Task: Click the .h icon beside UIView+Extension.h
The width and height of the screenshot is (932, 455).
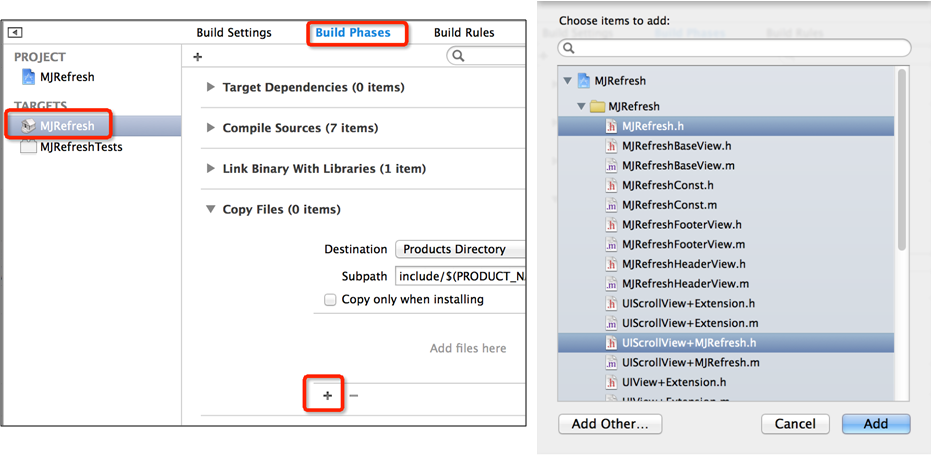Action: [610, 382]
